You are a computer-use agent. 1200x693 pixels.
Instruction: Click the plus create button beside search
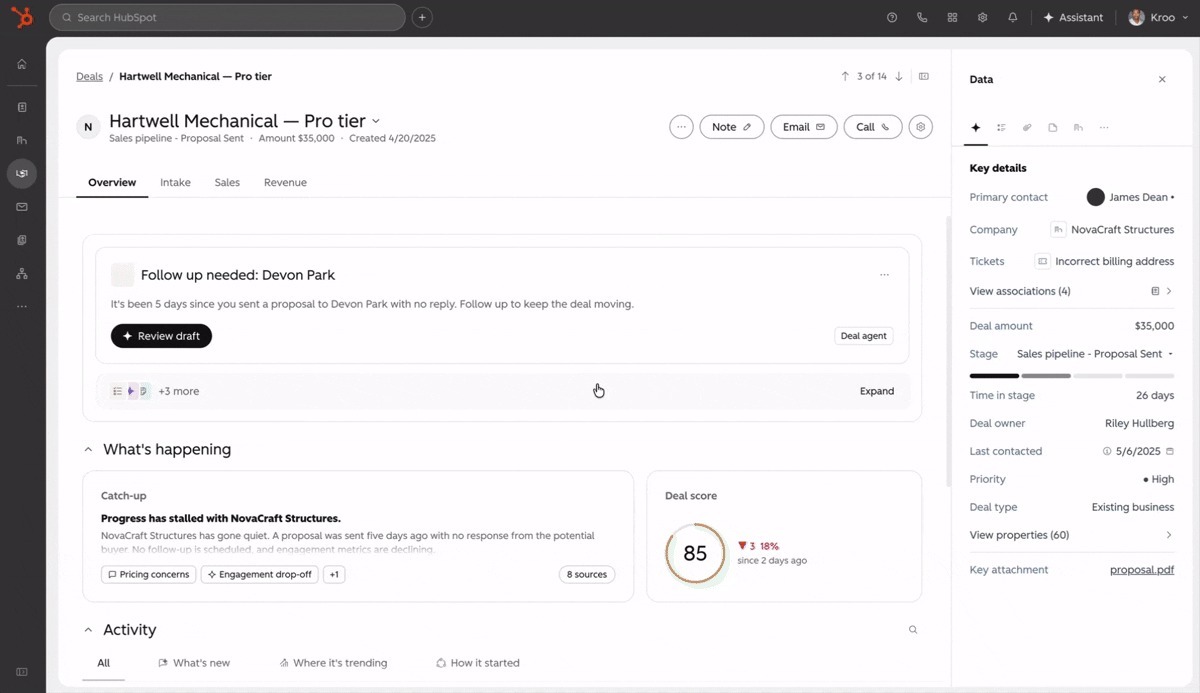tap(422, 17)
